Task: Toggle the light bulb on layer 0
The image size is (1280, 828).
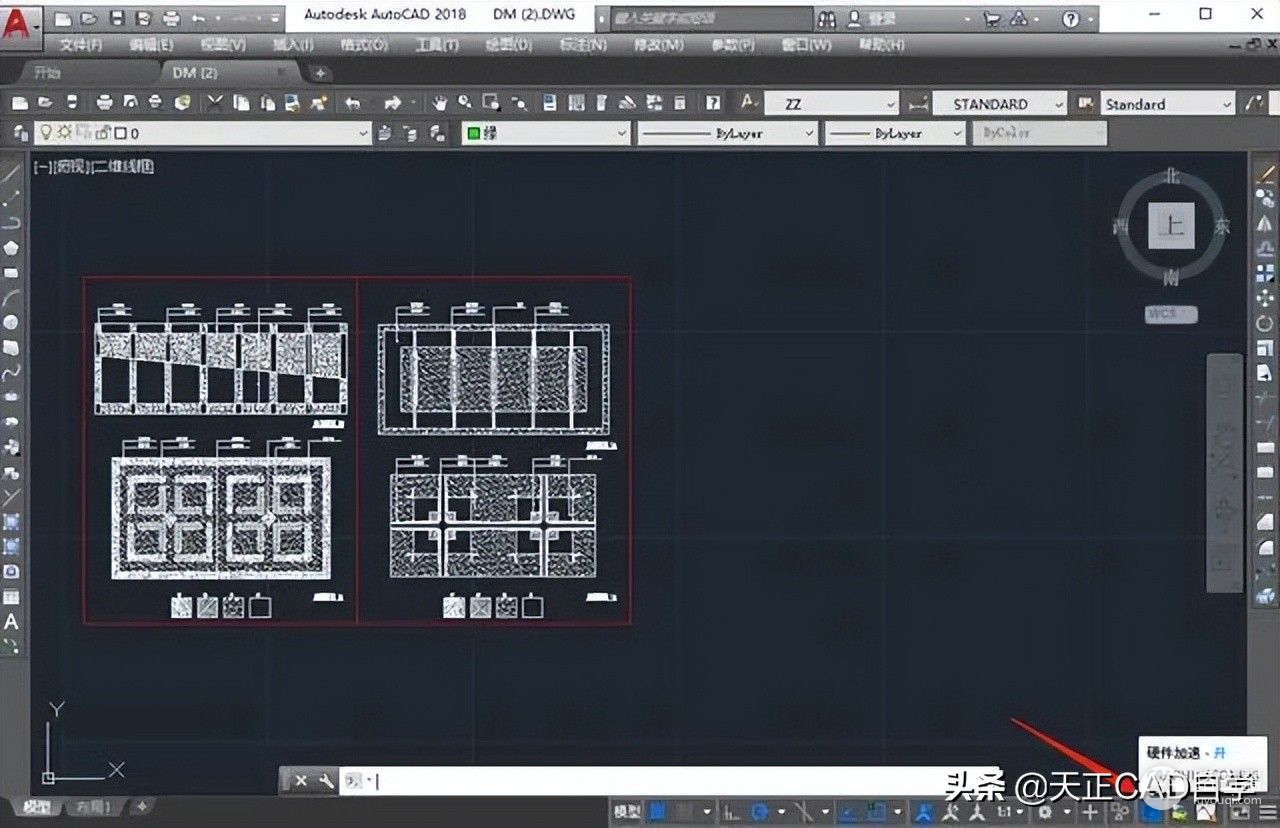Action: (x=43, y=133)
